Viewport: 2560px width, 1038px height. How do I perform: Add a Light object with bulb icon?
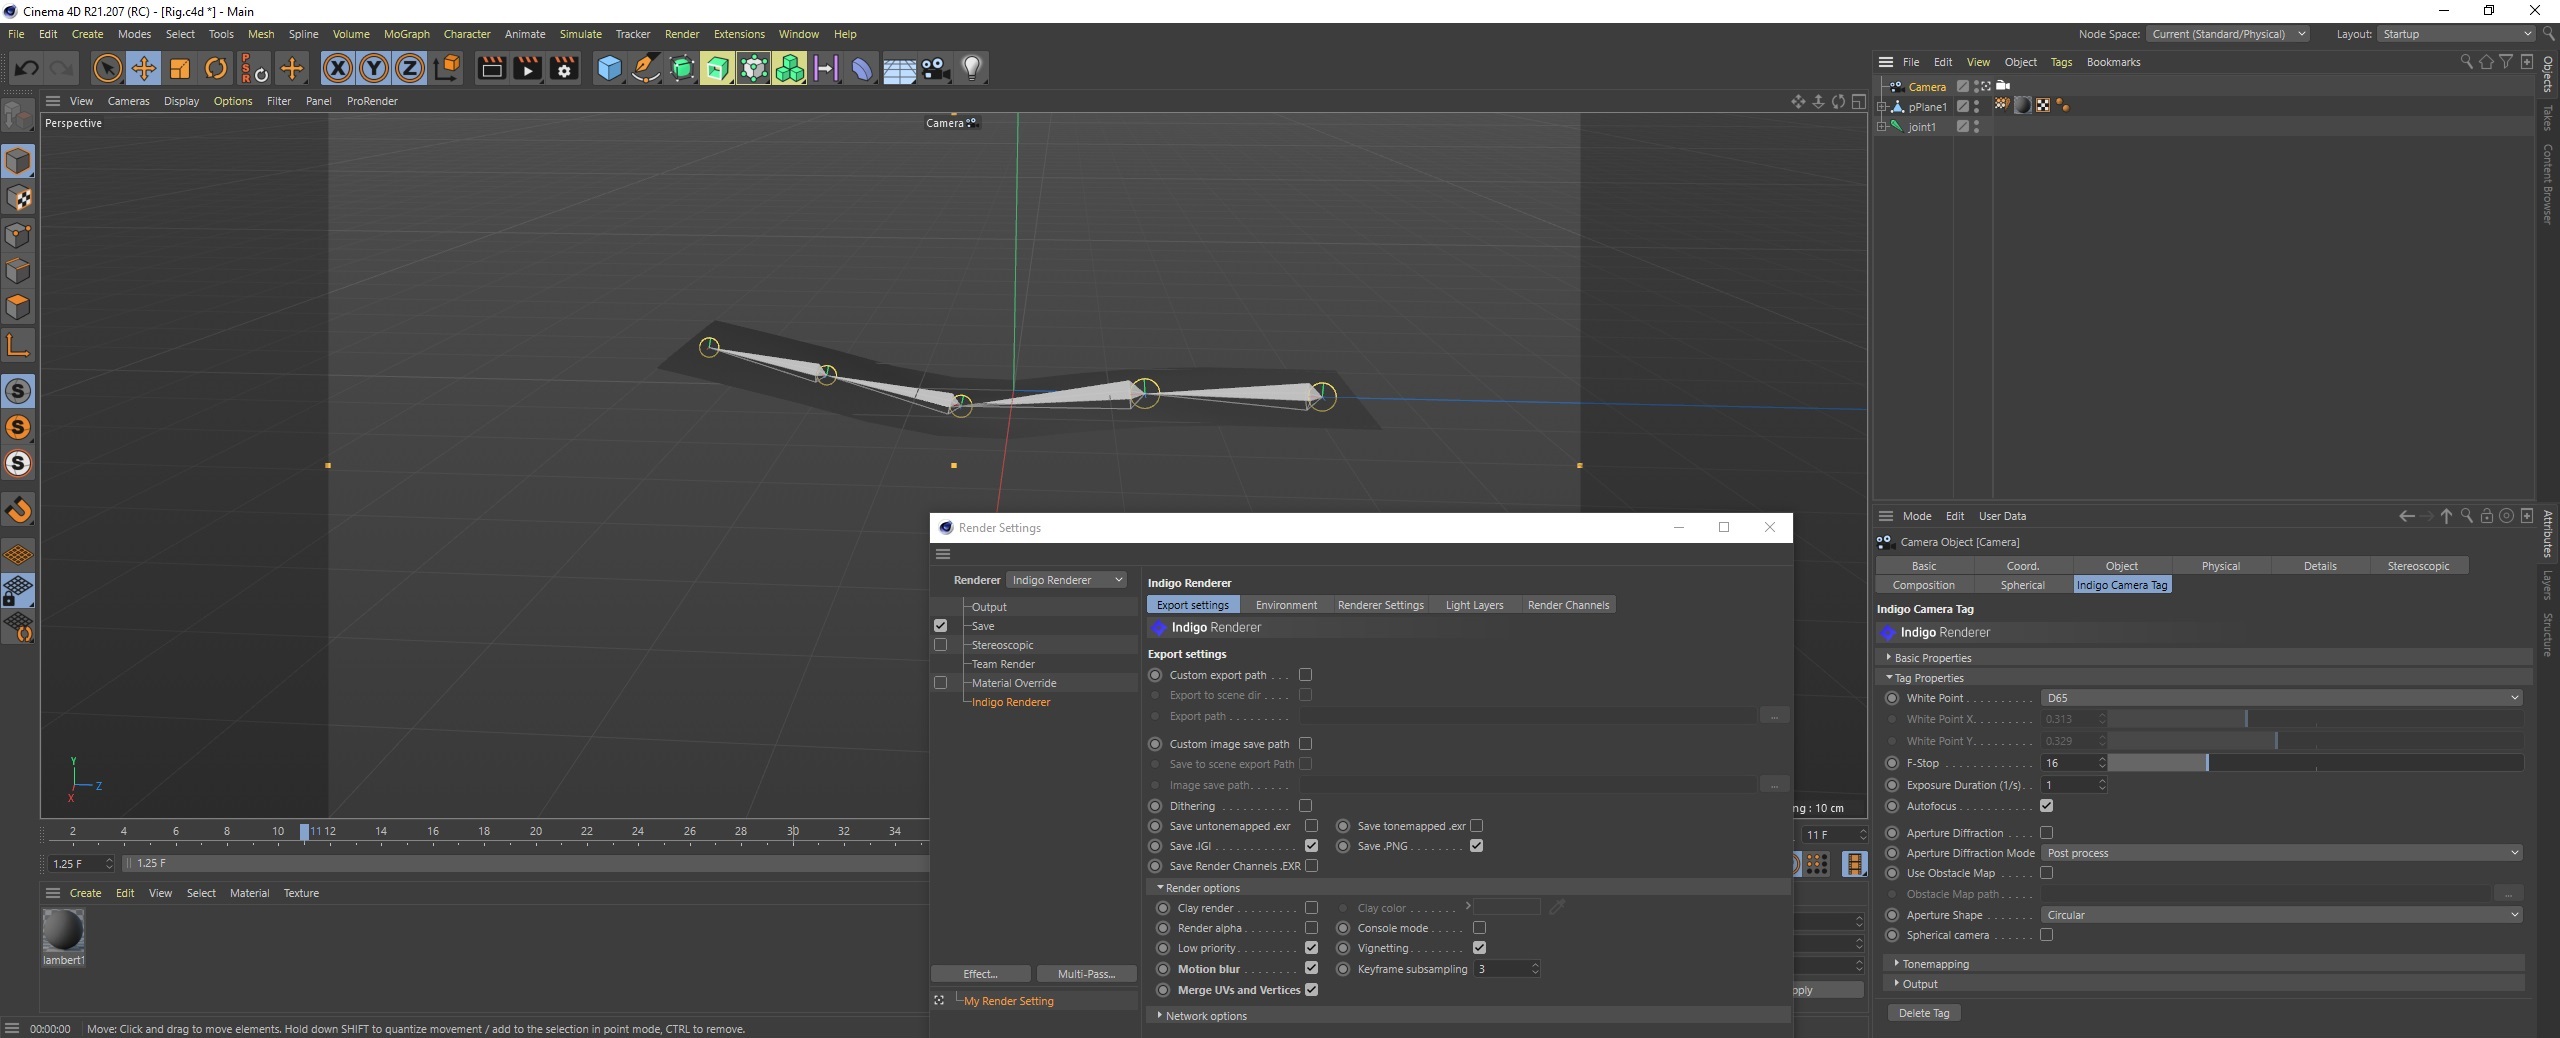coord(972,68)
